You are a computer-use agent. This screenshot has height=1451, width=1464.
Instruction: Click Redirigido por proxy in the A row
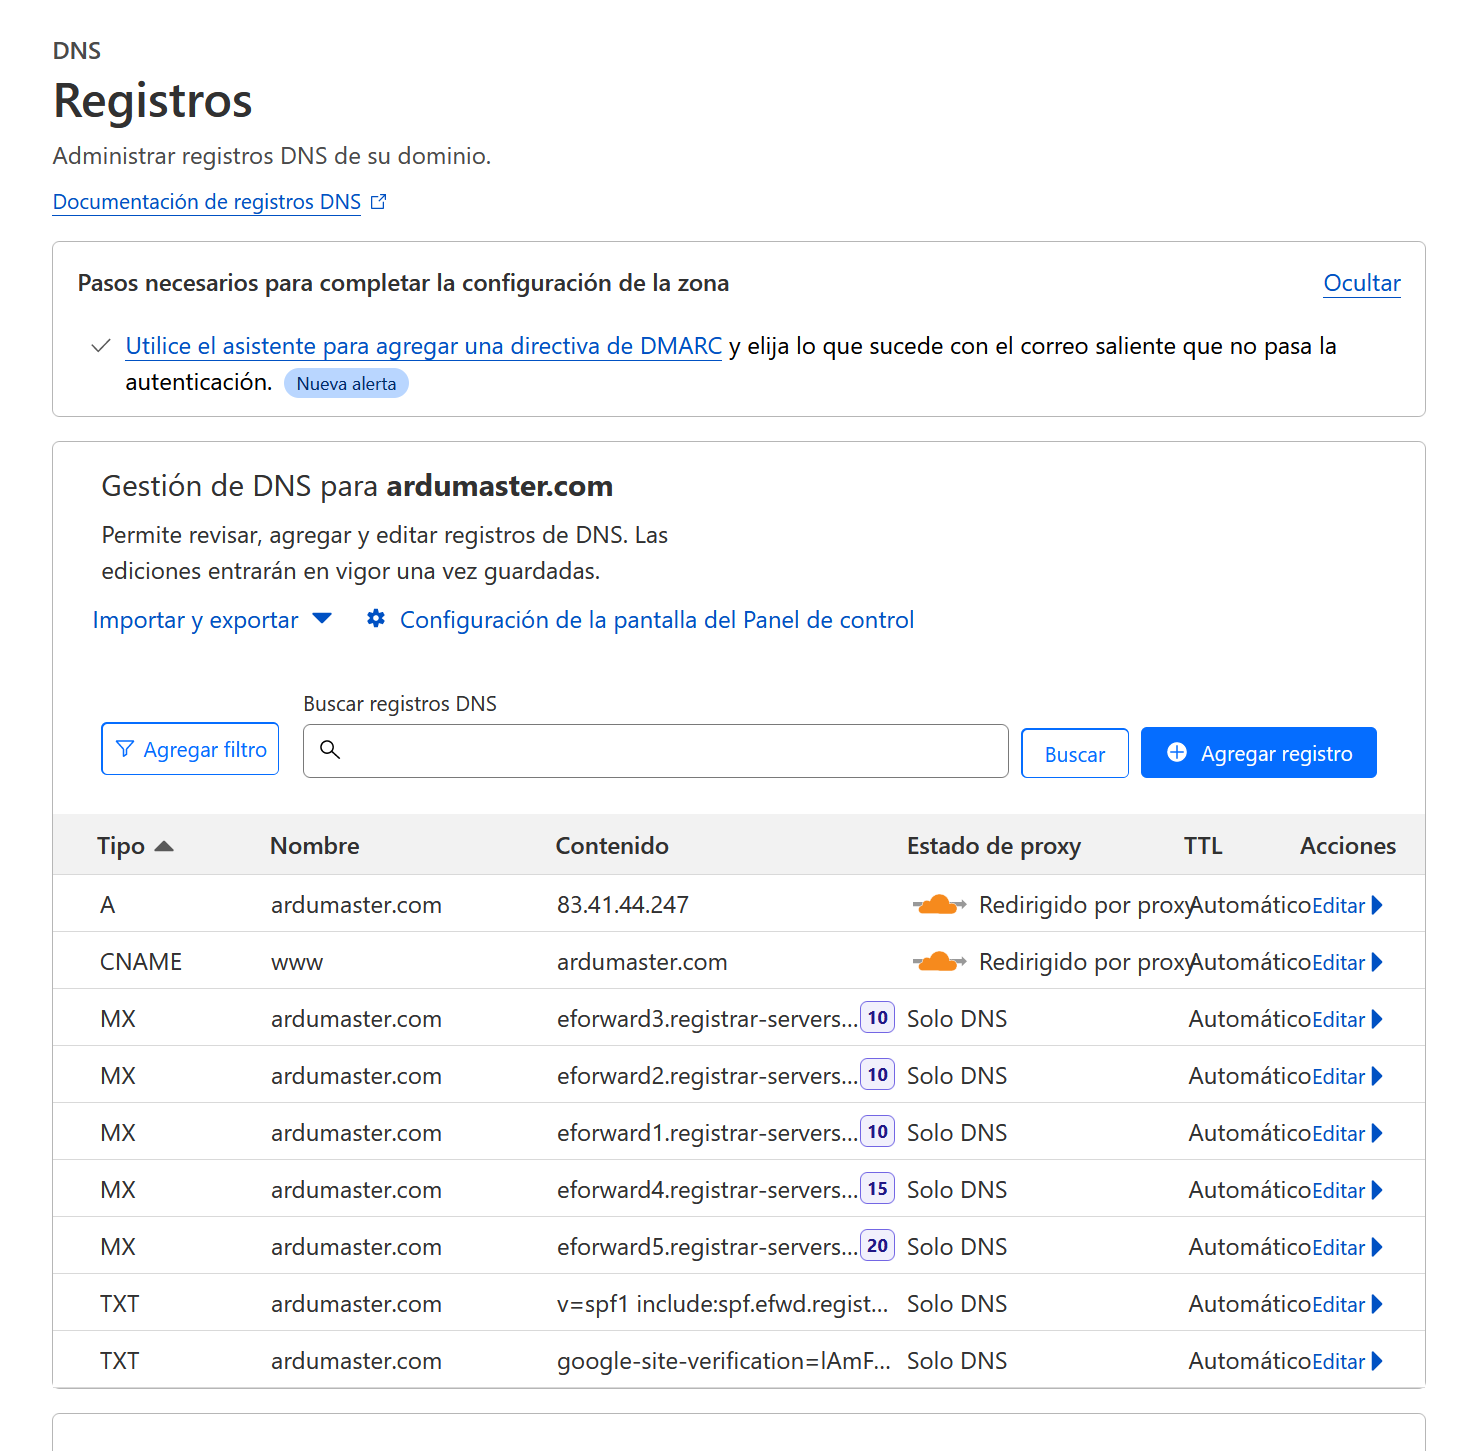[x=1086, y=905]
